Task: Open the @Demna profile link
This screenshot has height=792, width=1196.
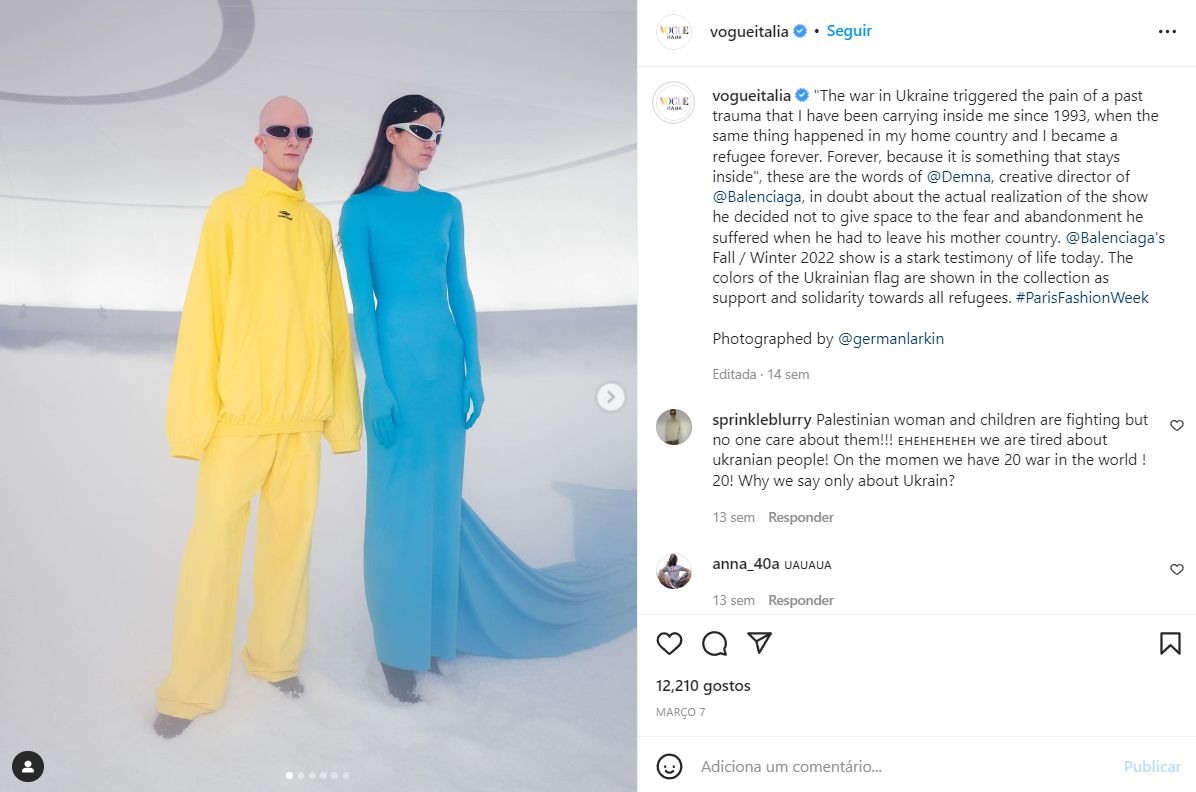Action: (958, 176)
